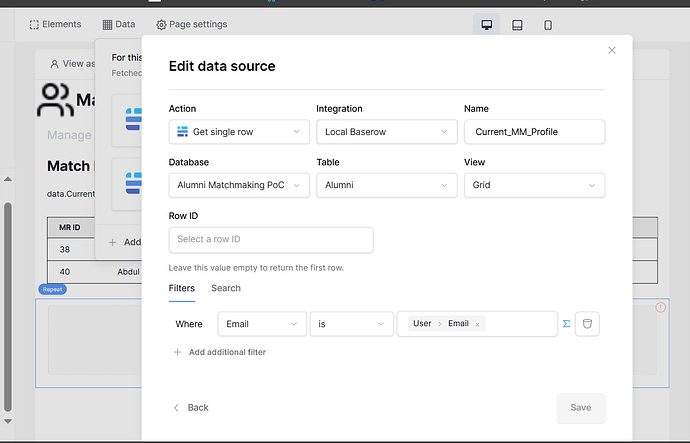
Task: Select the Search tab
Action: click(x=226, y=289)
